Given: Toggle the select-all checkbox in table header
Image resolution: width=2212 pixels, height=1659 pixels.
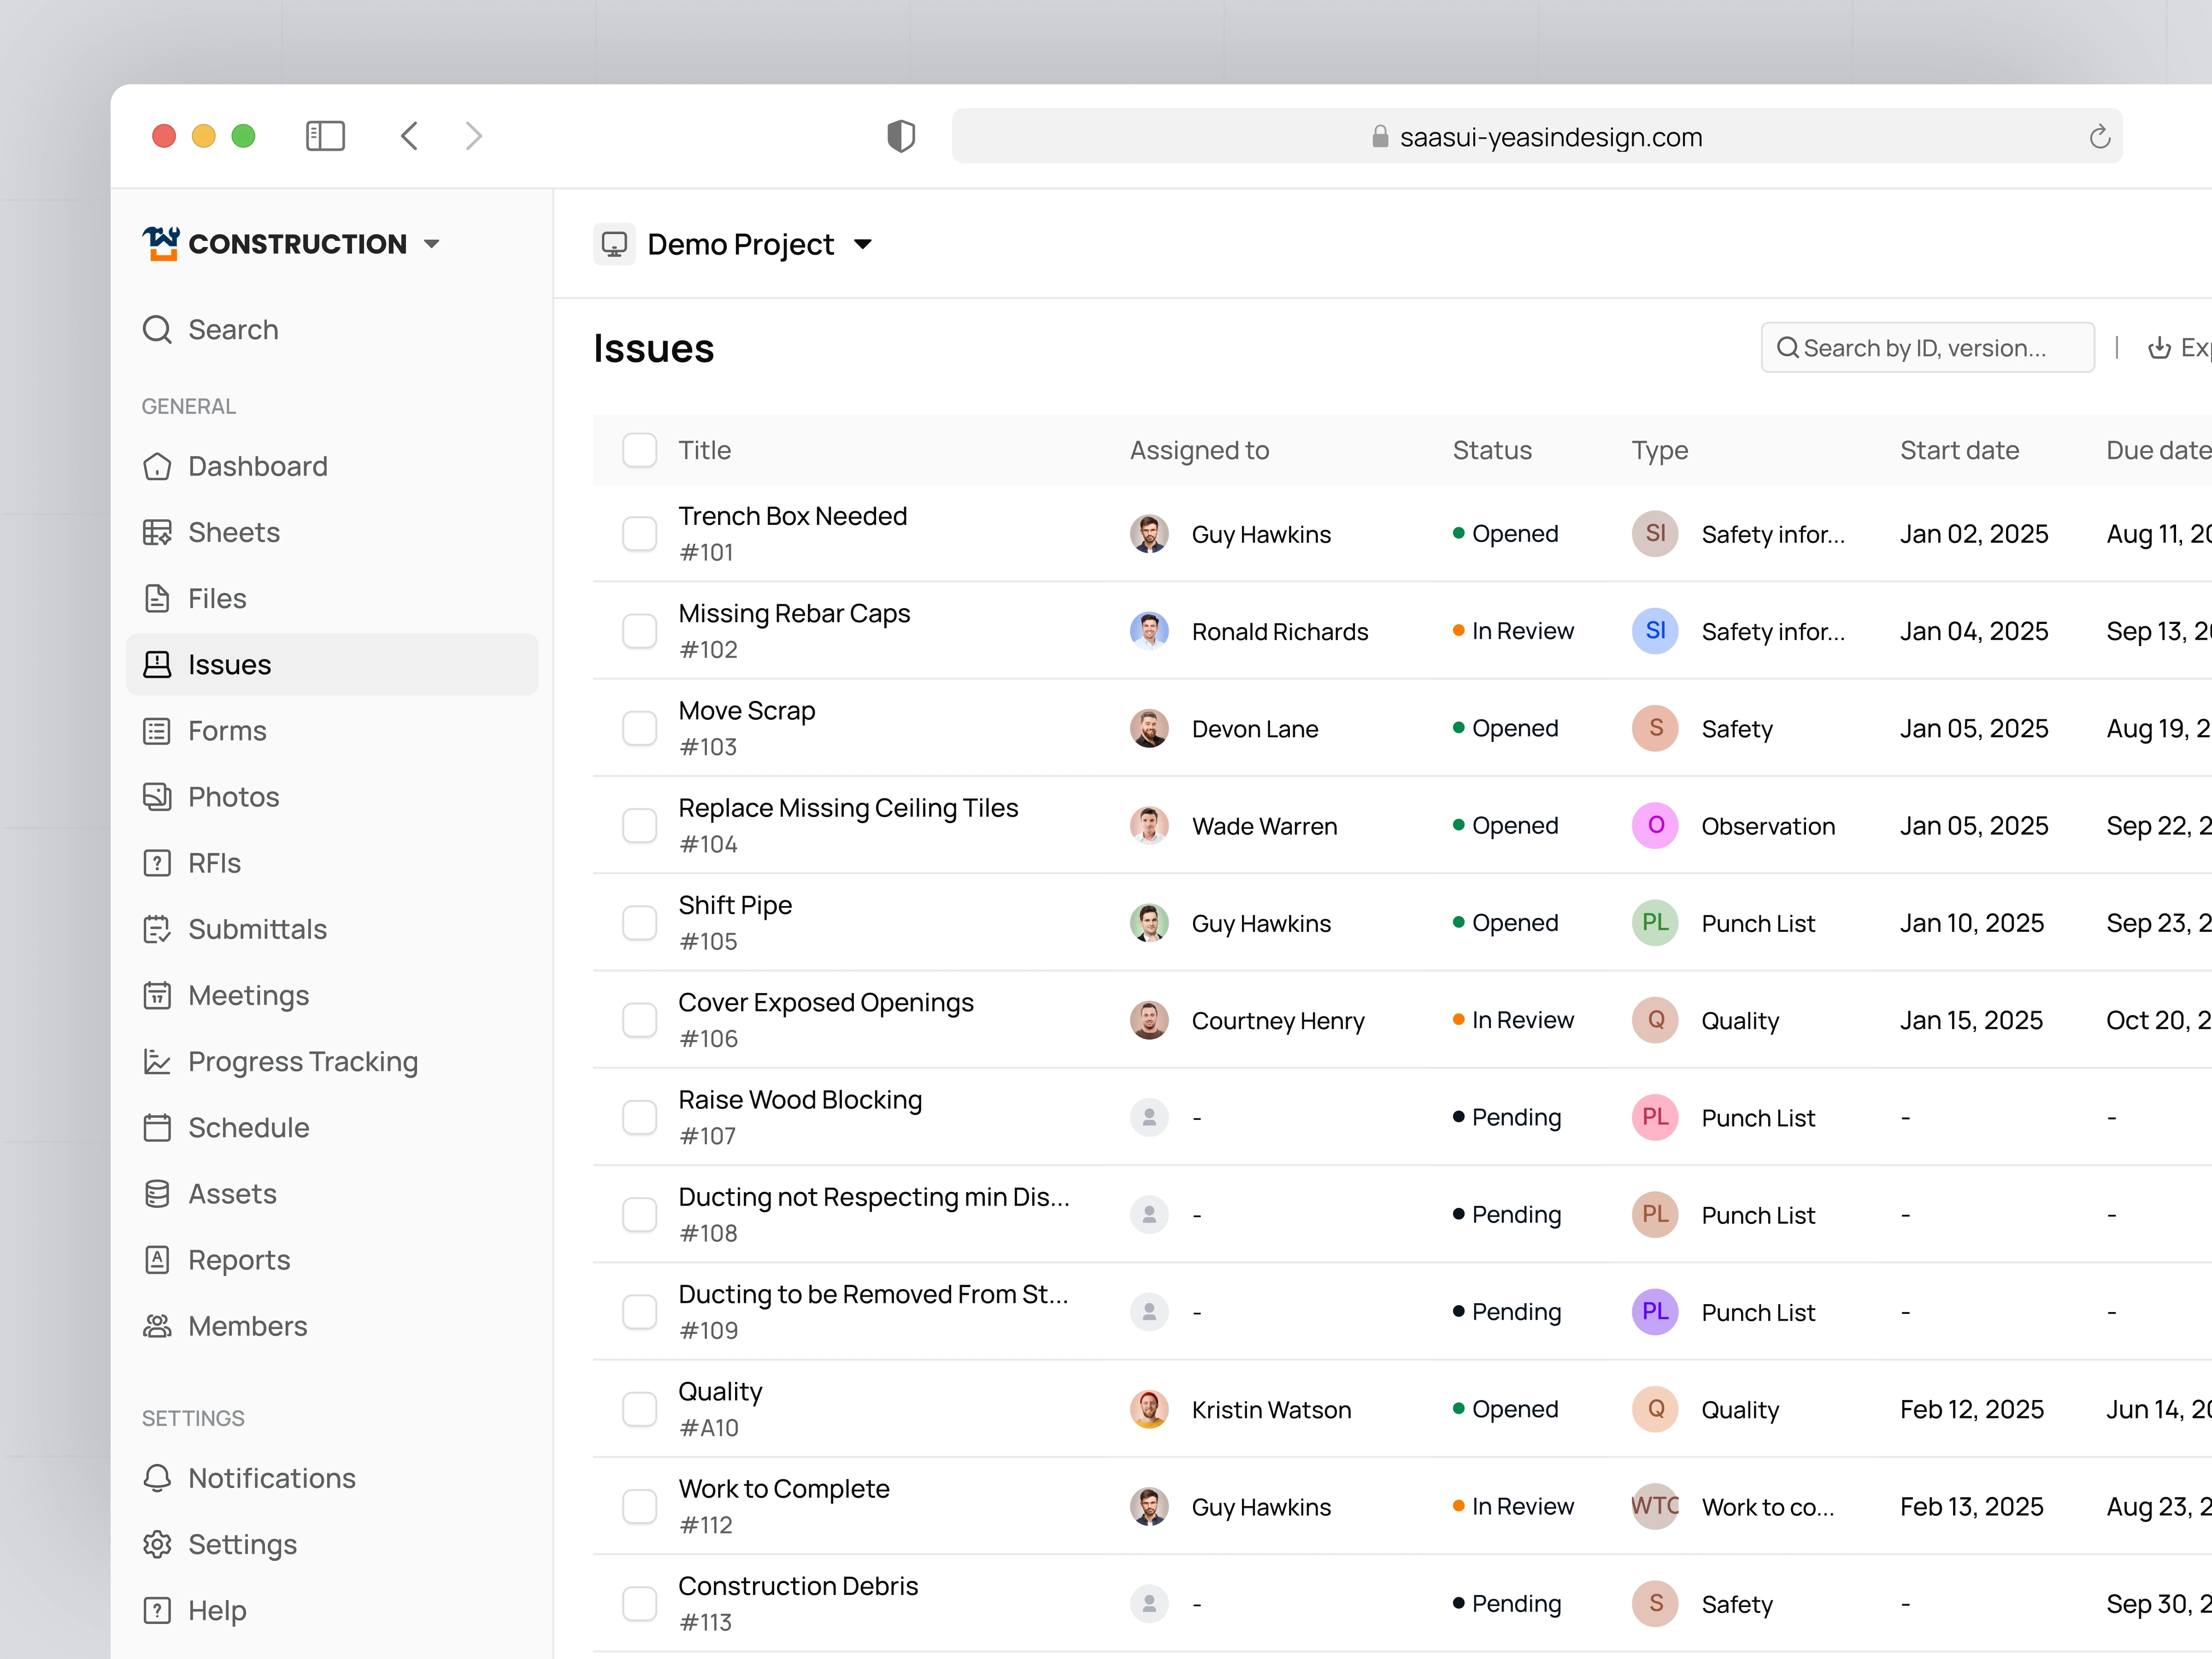Looking at the screenshot, I should pos(639,450).
